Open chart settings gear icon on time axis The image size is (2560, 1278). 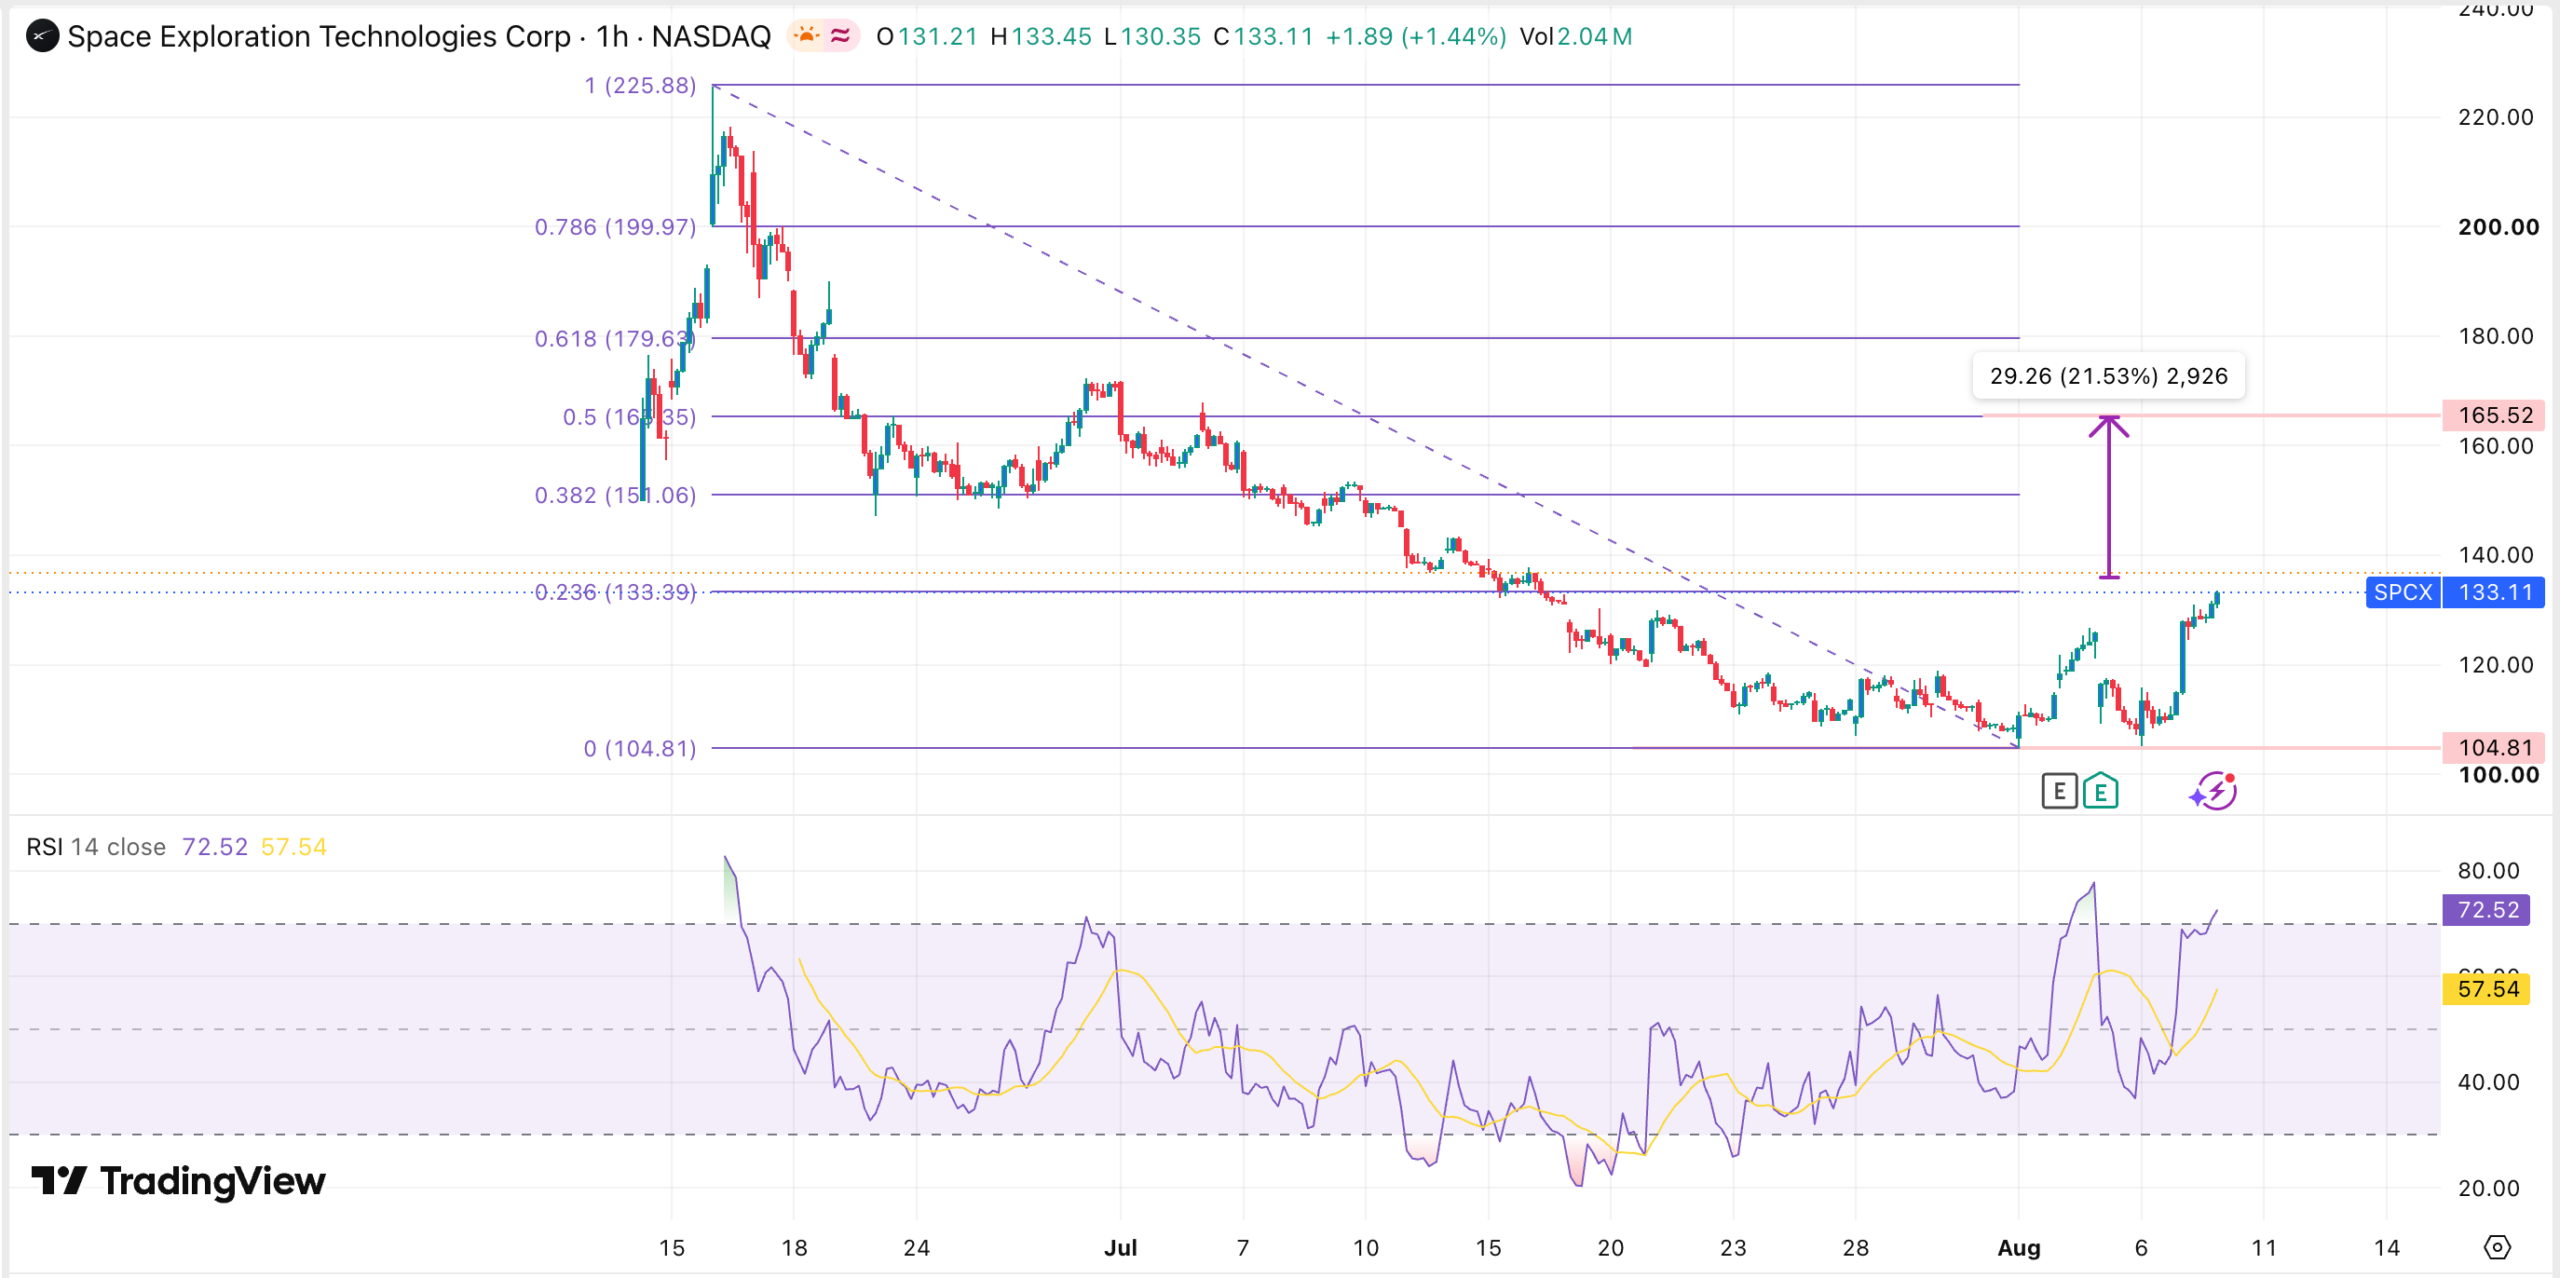pos(2497,1247)
